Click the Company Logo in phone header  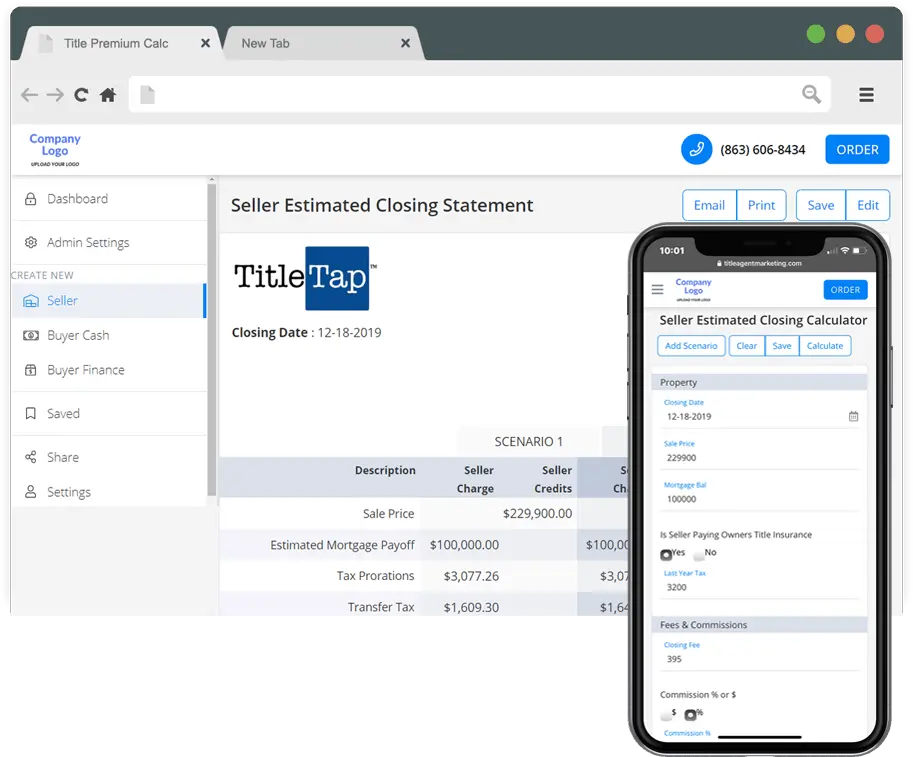(x=693, y=289)
